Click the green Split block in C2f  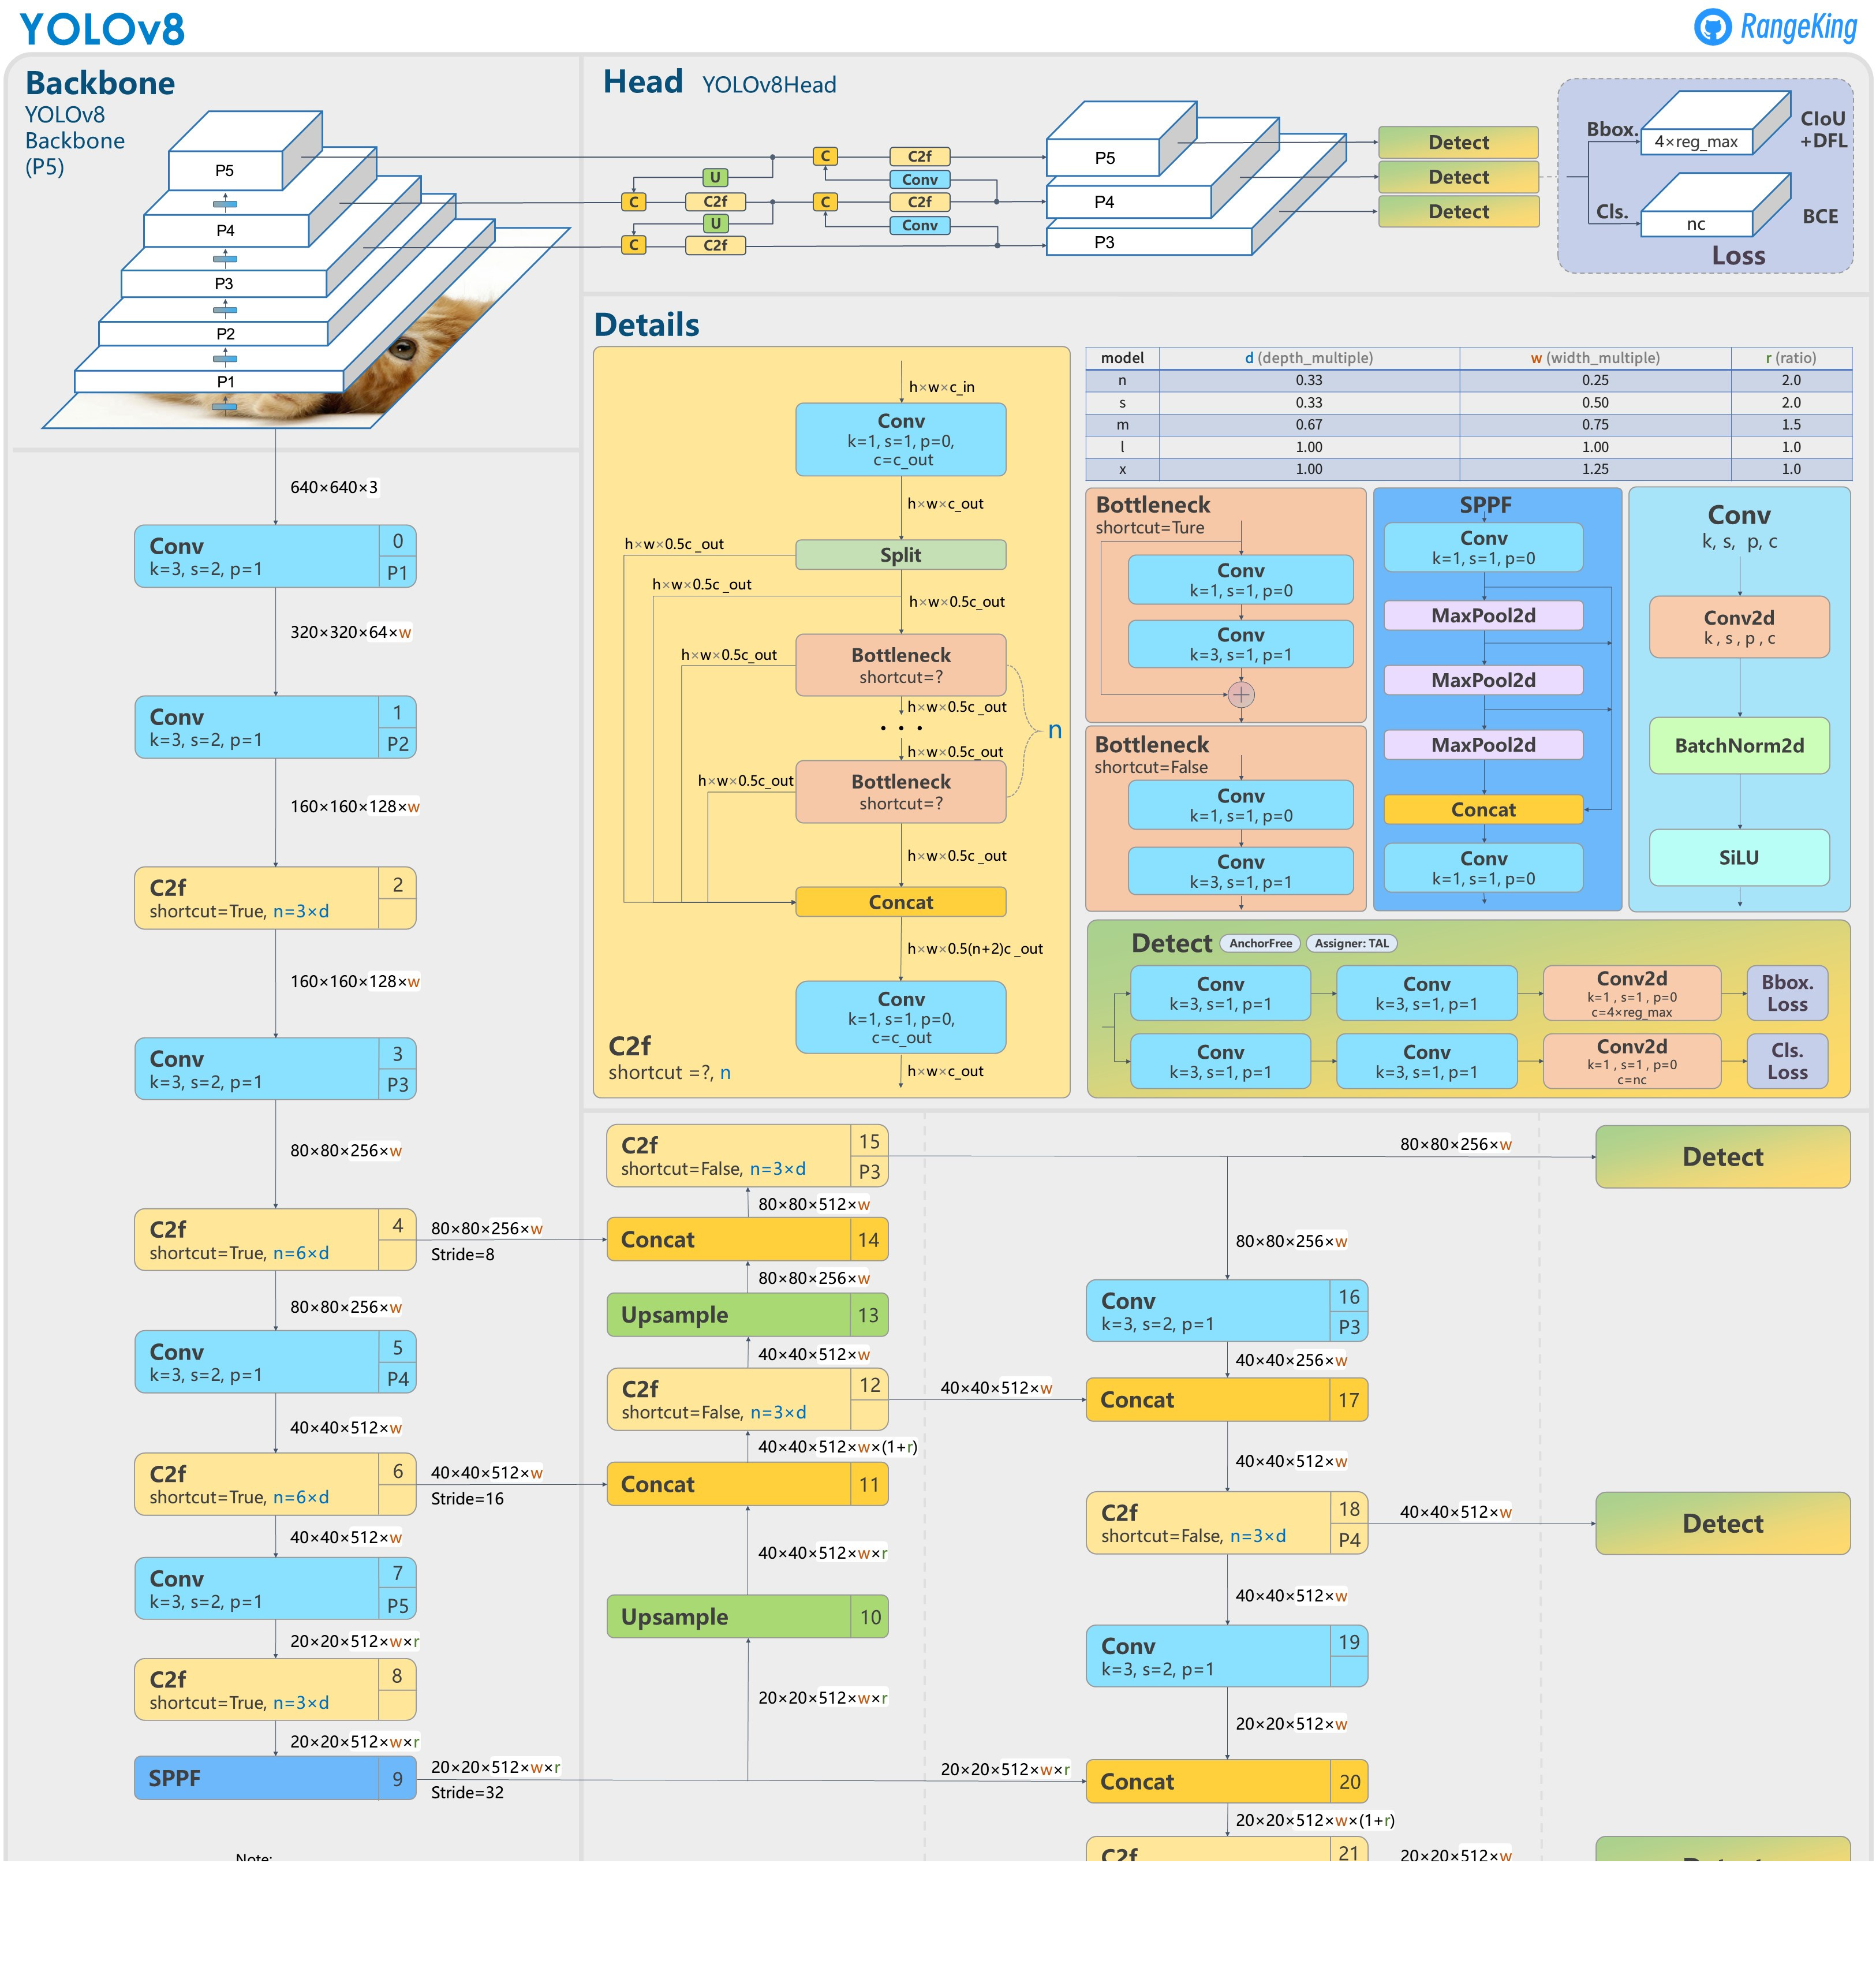900,555
